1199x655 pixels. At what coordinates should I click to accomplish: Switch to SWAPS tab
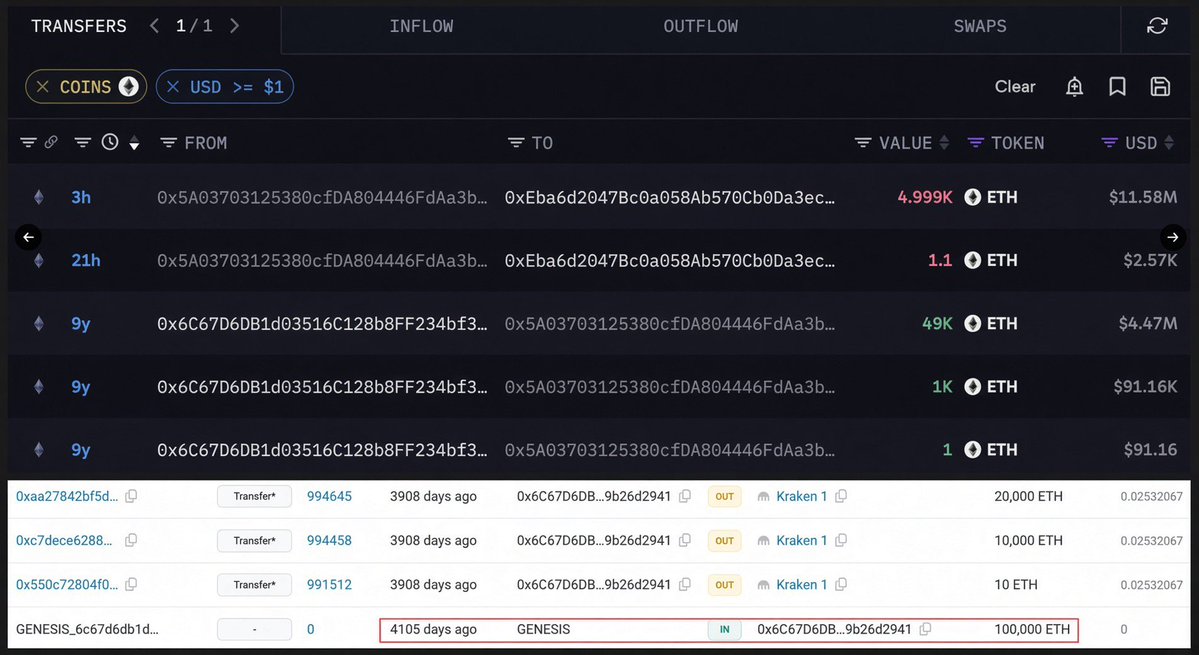980,26
